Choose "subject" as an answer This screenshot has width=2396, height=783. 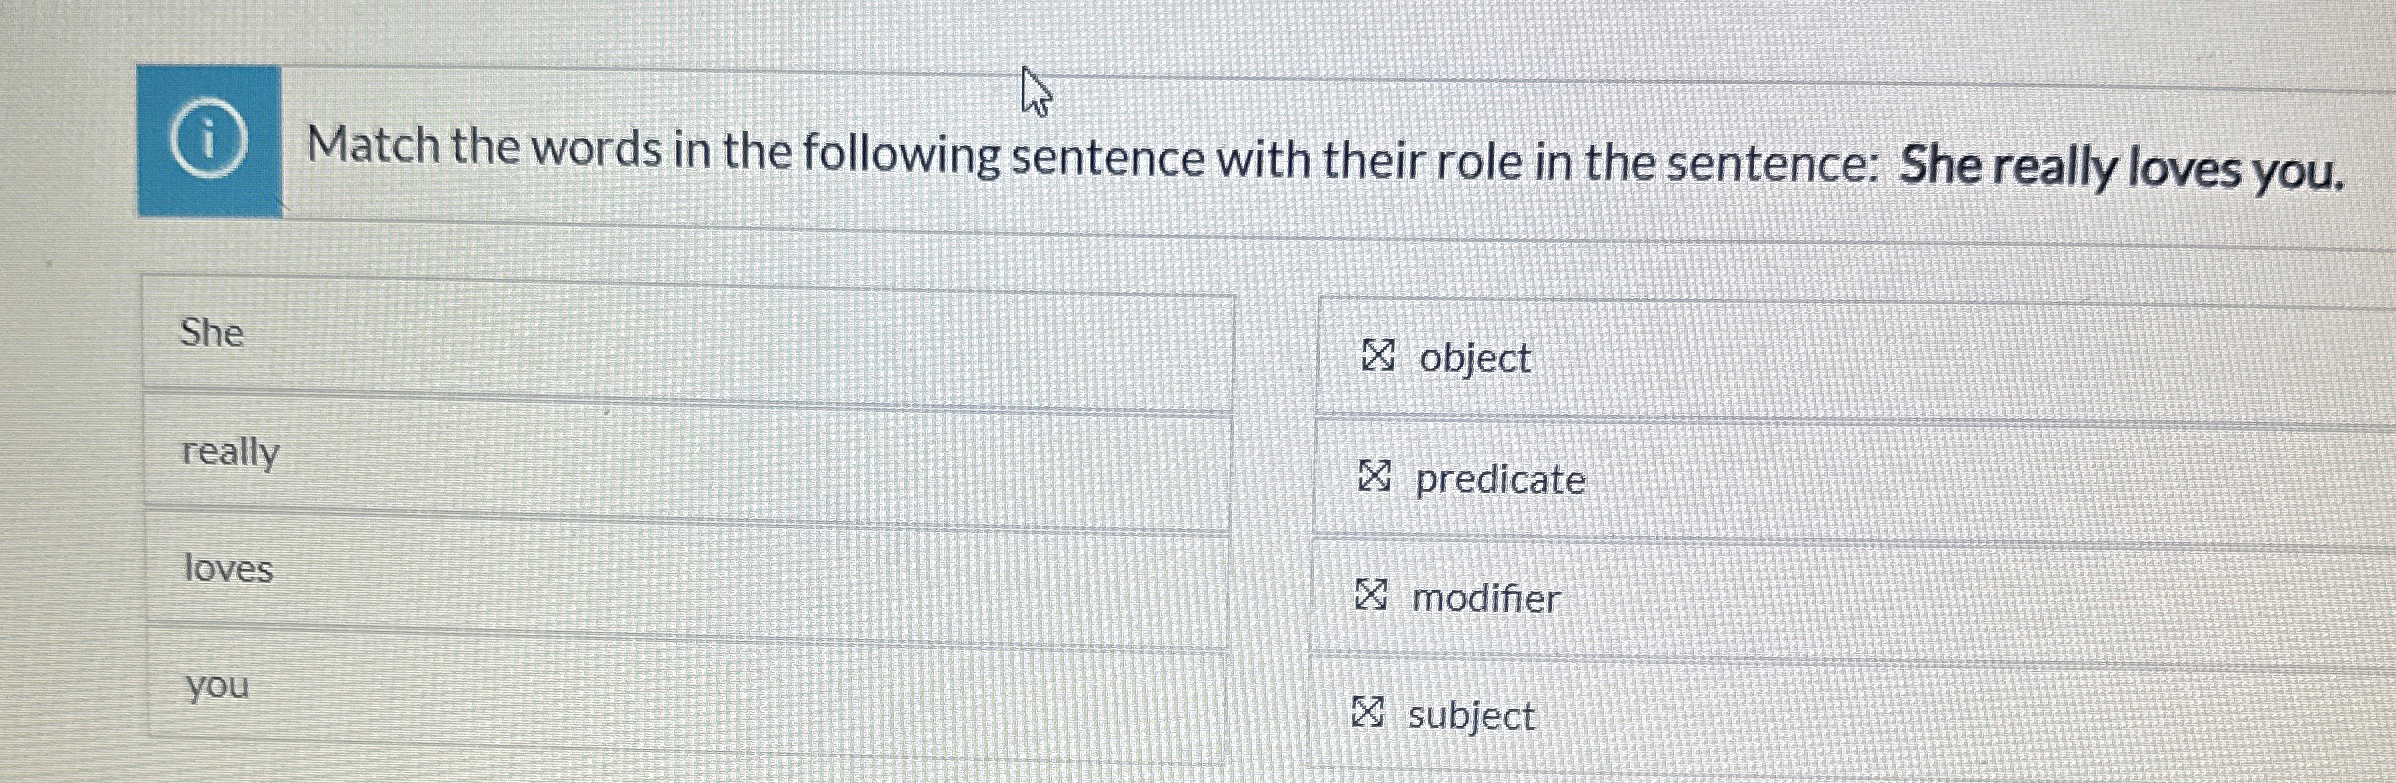(1471, 715)
